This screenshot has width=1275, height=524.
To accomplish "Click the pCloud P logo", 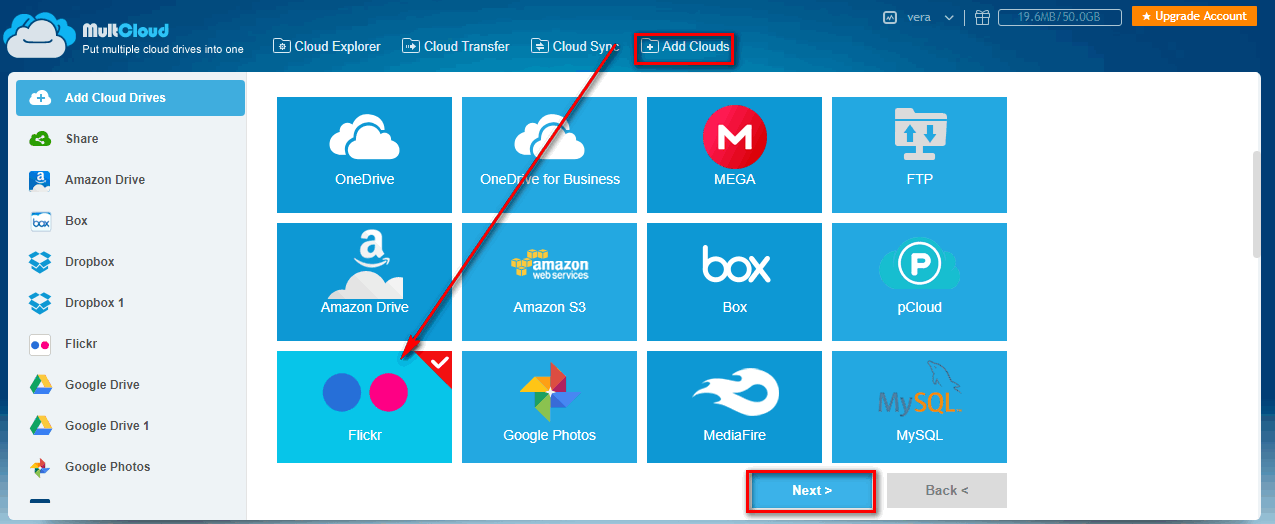I will [919, 264].
